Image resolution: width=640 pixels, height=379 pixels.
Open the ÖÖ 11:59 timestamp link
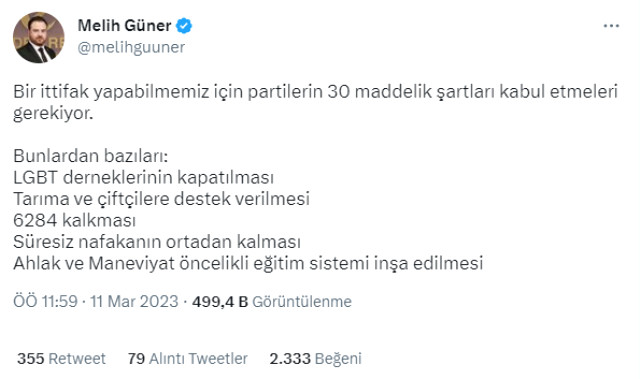tap(45, 301)
